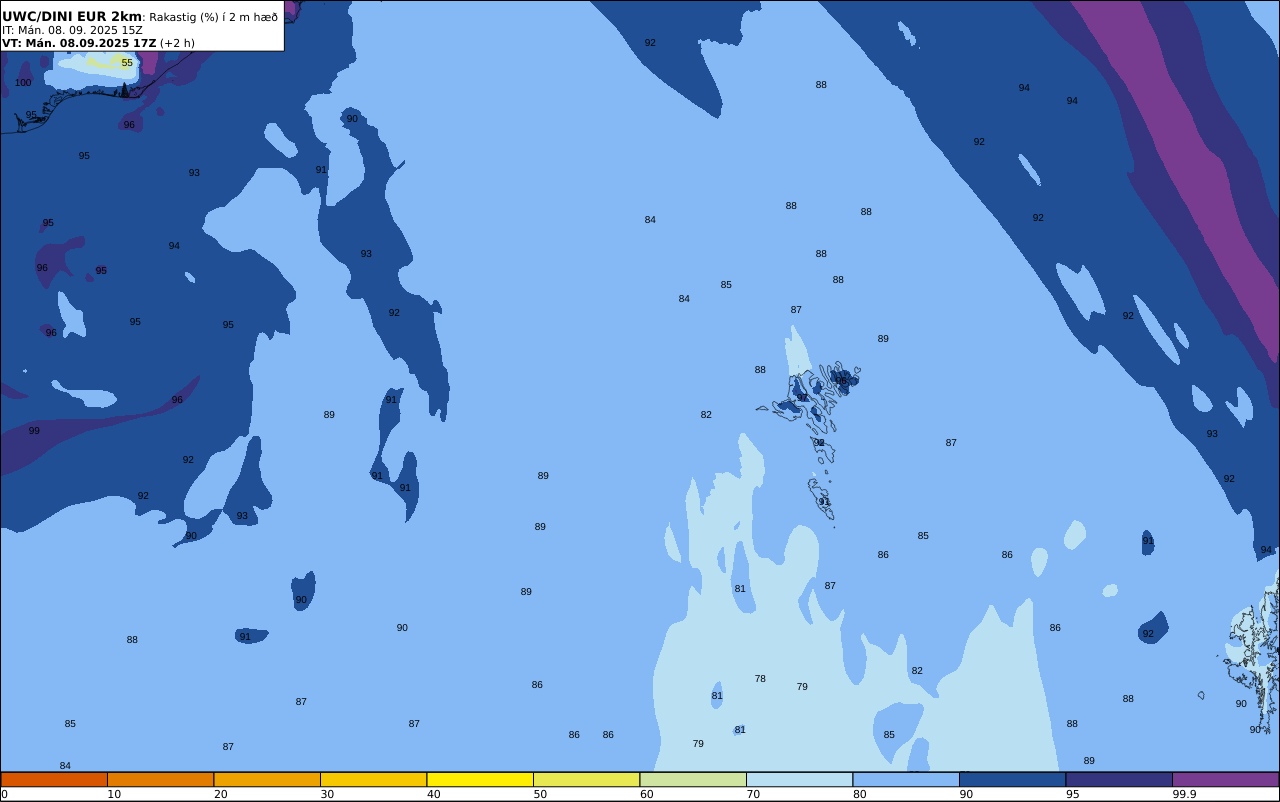Click the golden 30–40 legend swatch
This screenshot has width=1280, height=802.
[x=373, y=779]
